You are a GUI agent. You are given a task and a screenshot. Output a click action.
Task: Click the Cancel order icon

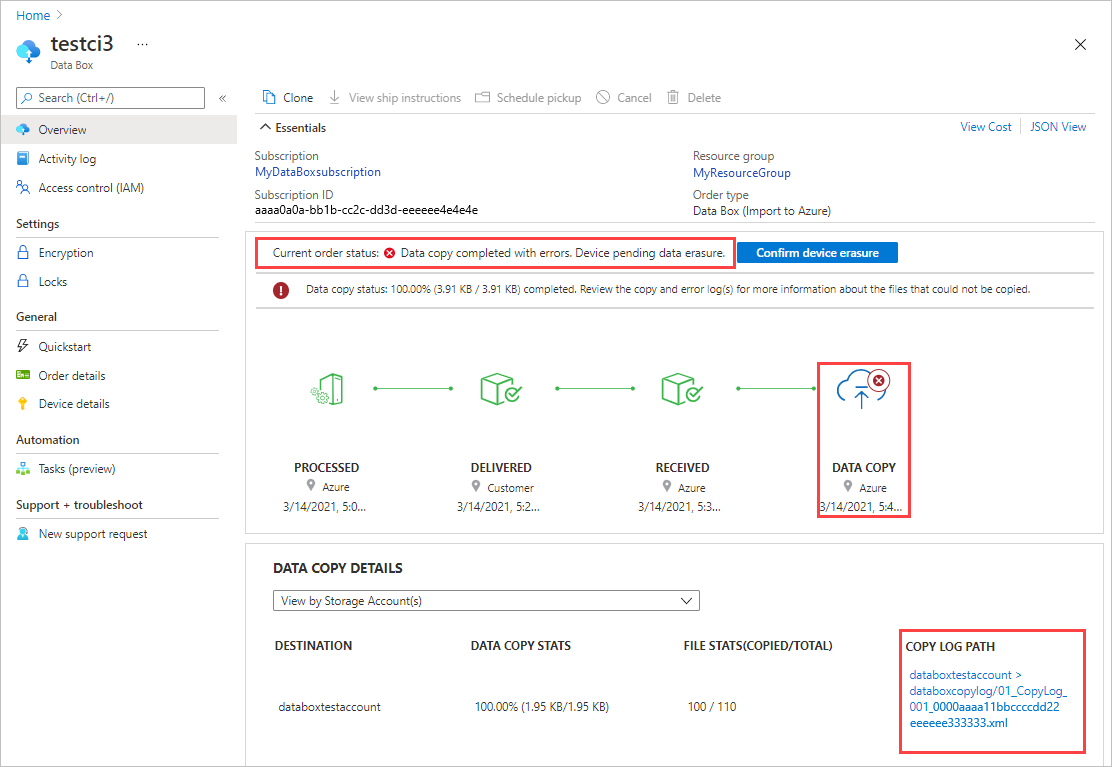[x=603, y=97]
